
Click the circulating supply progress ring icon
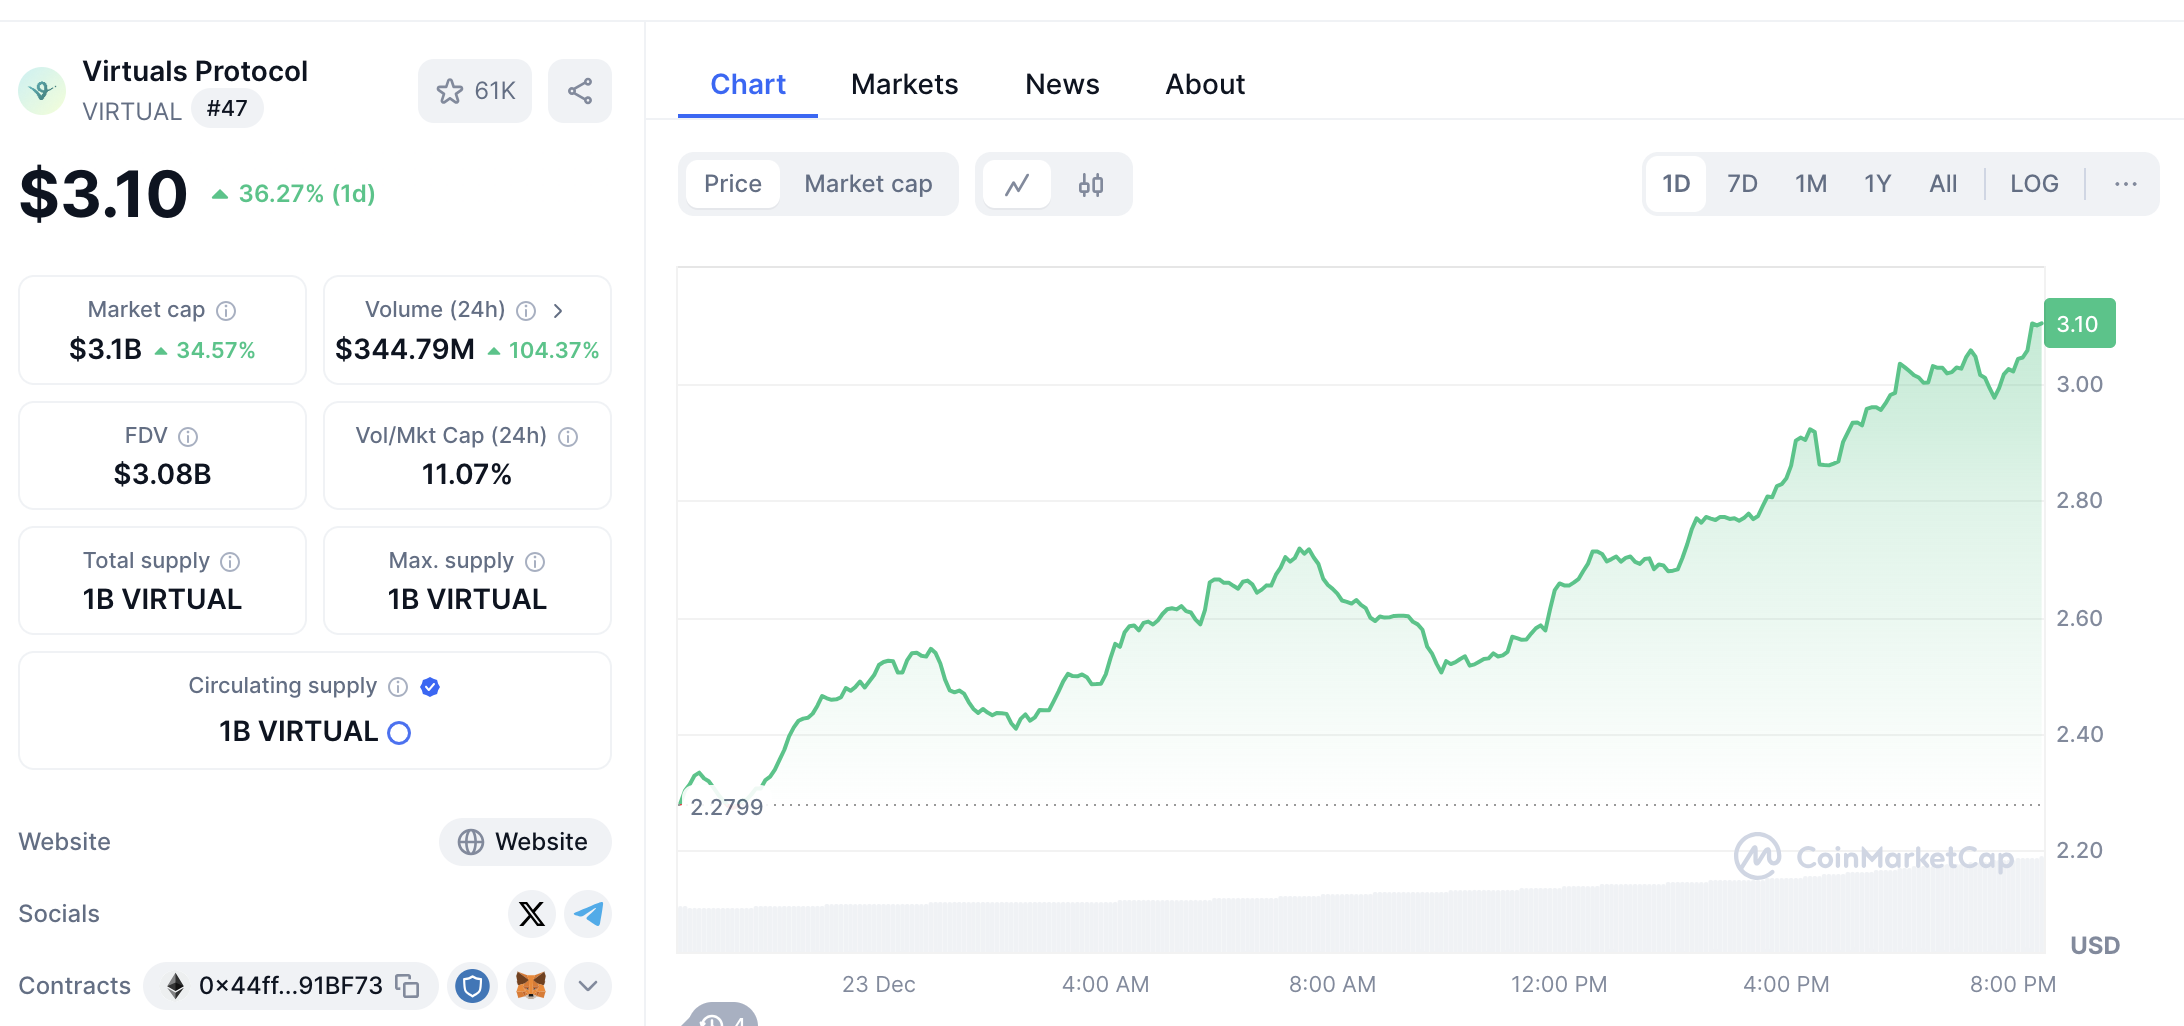(x=399, y=733)
